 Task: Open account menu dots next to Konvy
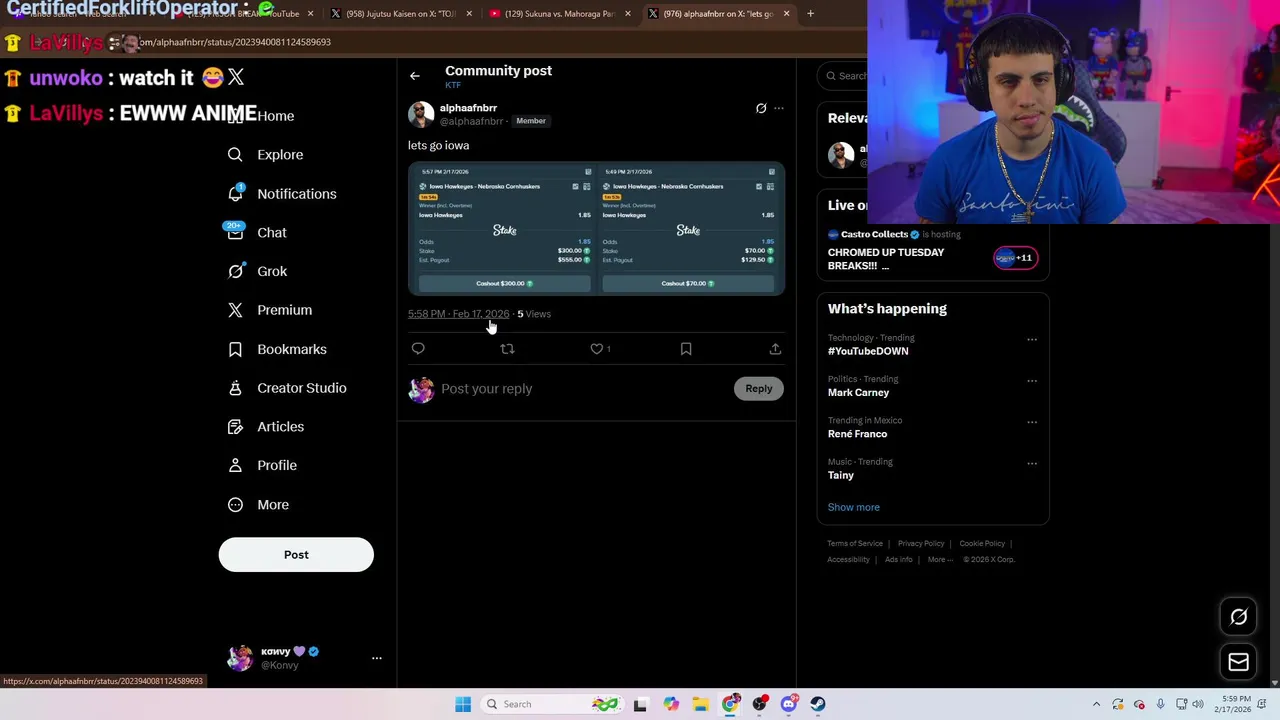coord(377,658)
